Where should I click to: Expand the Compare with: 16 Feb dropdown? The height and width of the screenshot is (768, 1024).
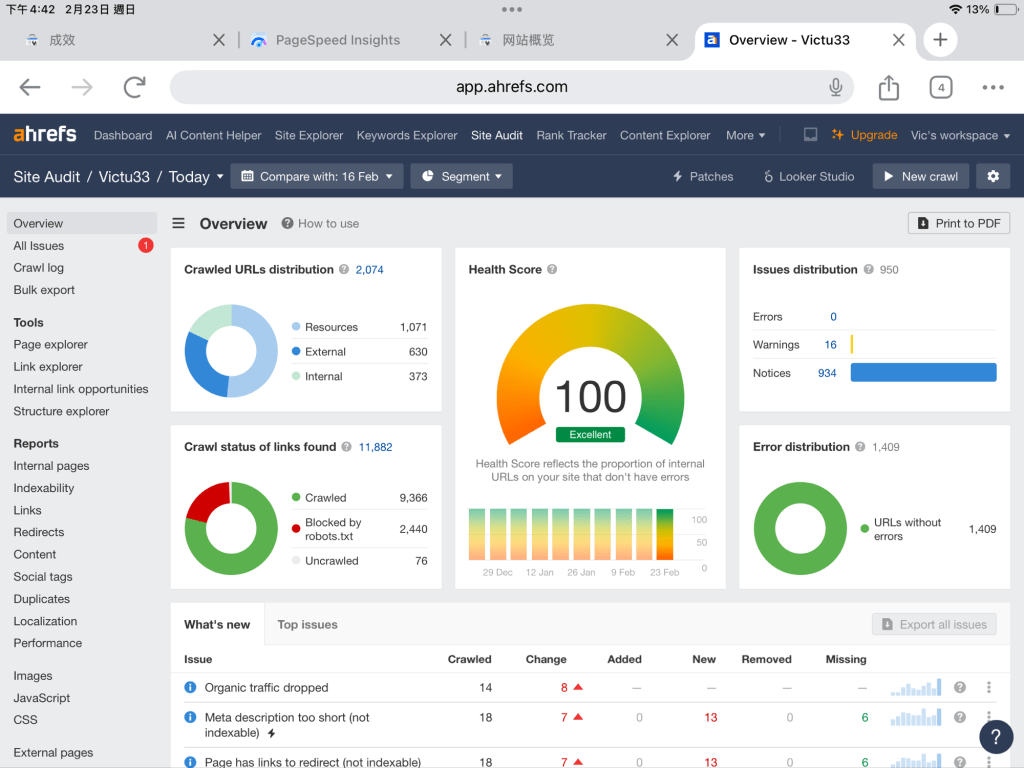[317, 176]
